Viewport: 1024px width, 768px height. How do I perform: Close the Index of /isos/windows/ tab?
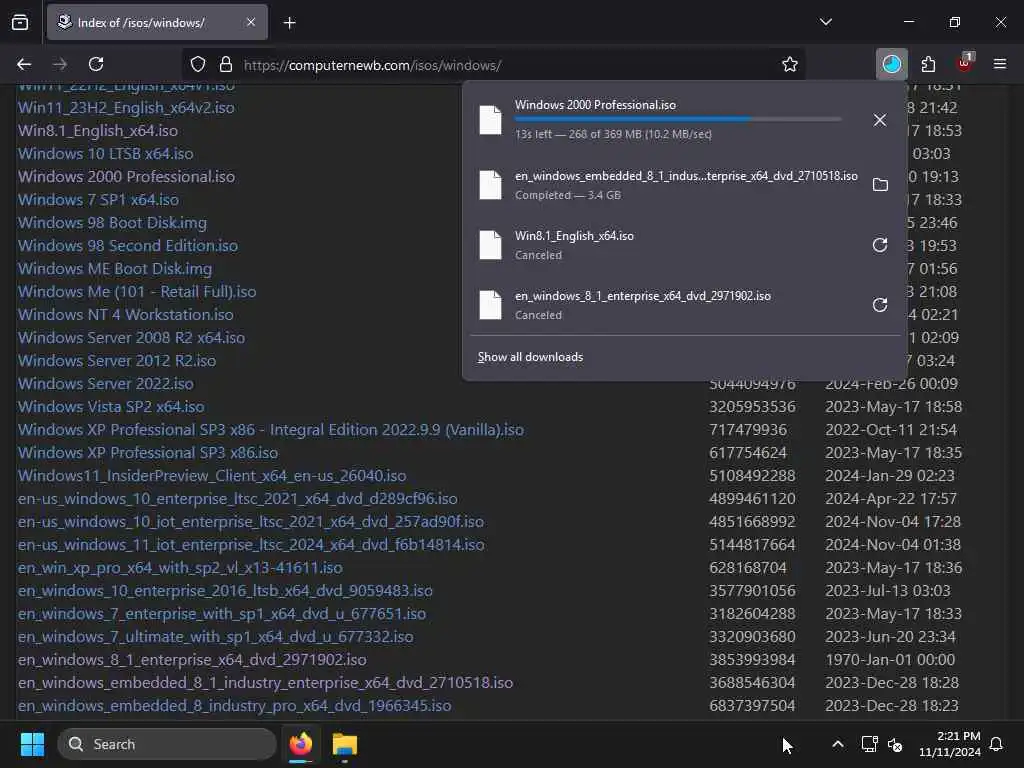click(251, 22)
